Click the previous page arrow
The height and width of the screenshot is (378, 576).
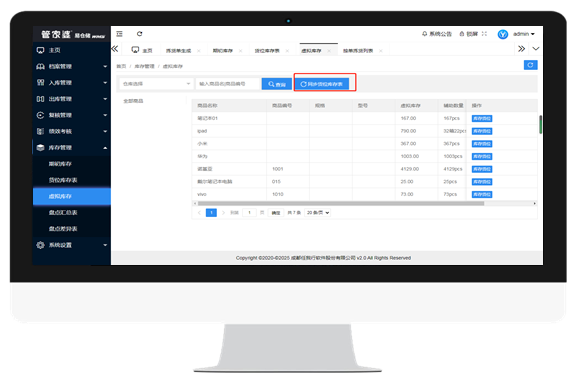tap(199, 213)
